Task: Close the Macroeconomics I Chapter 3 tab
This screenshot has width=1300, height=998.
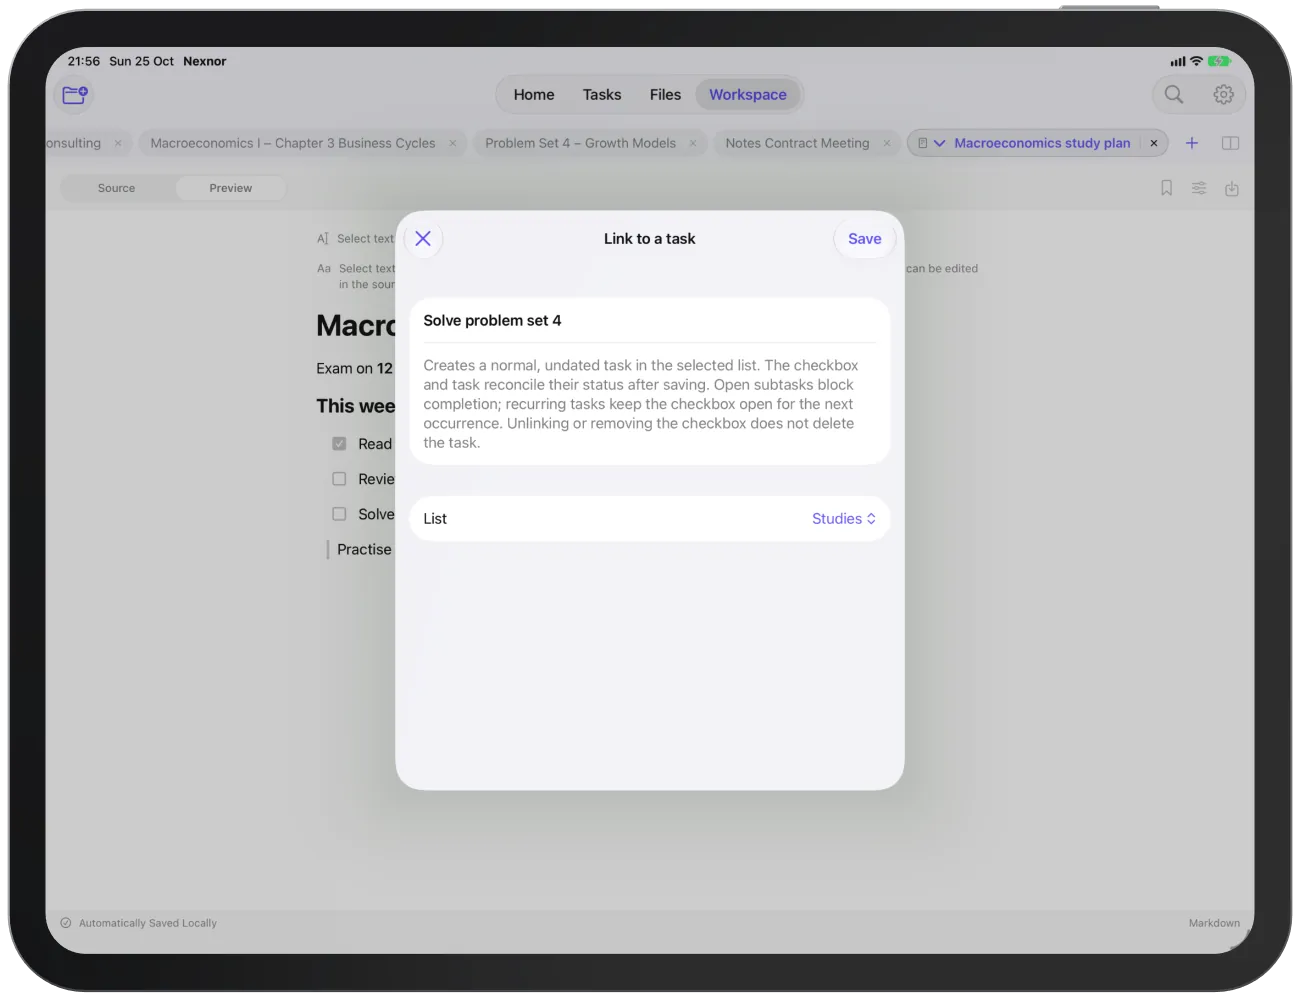Action: 452,143
